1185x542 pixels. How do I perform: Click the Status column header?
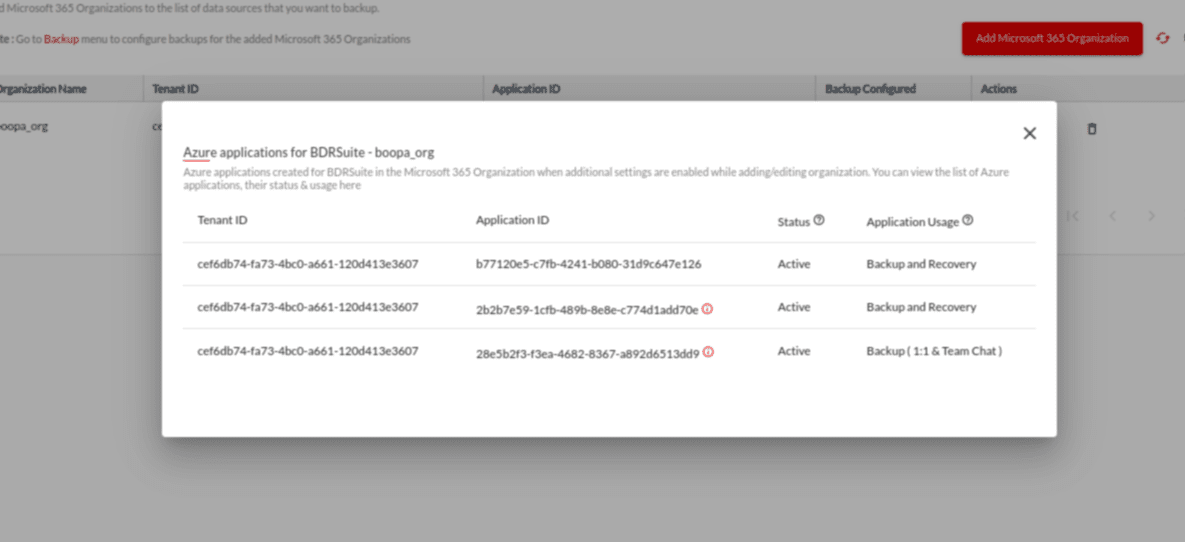[794, 221]
